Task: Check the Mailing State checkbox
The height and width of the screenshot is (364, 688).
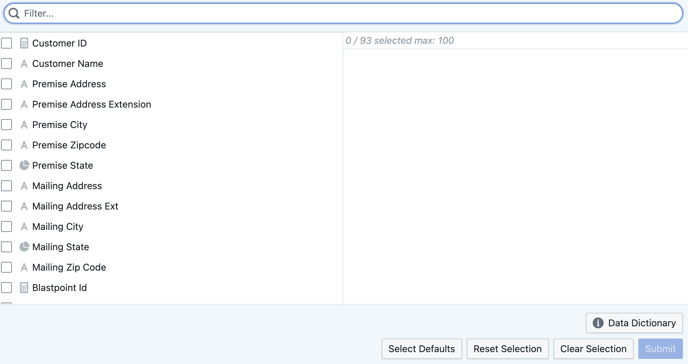Action: click(7, 247)
